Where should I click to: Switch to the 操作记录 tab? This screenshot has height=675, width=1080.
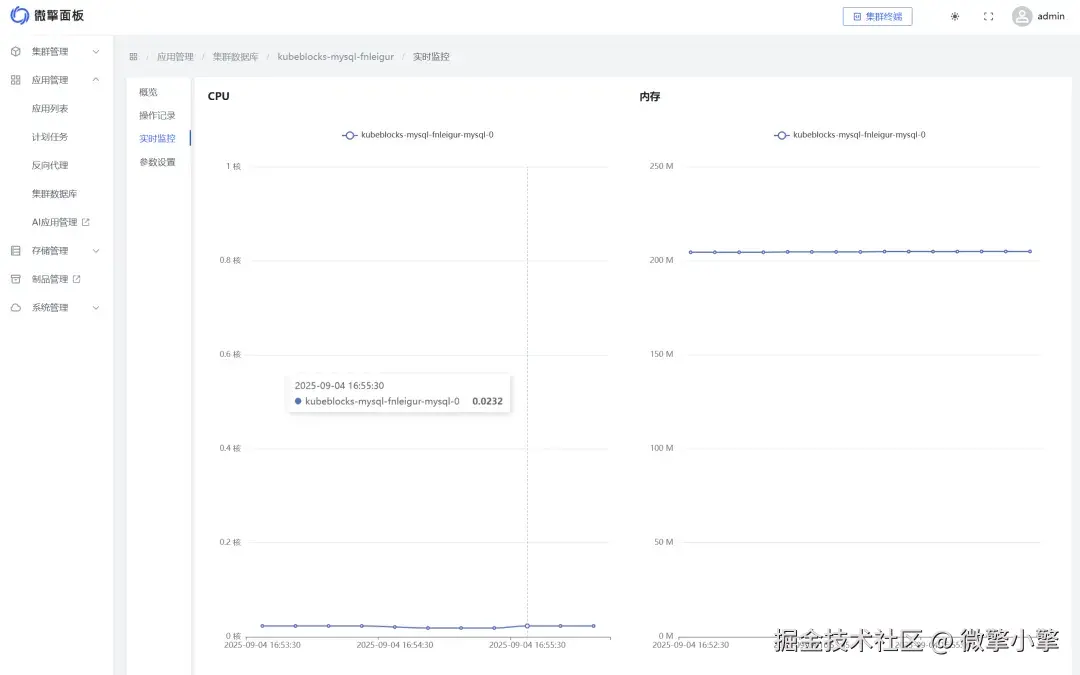[x=157, y=115]
